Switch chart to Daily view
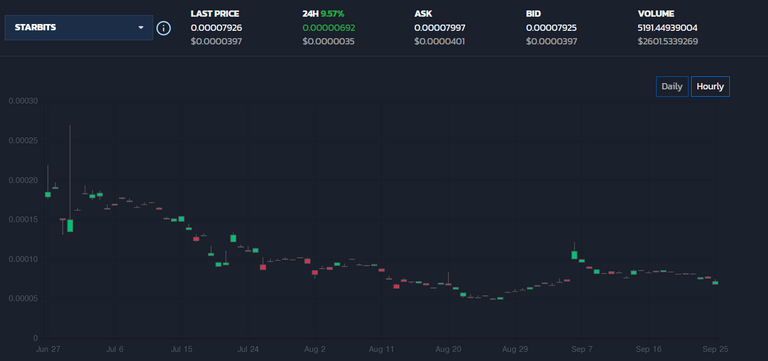Image resolution: width=768 pixels, height=361 pixels. point(672,87)
